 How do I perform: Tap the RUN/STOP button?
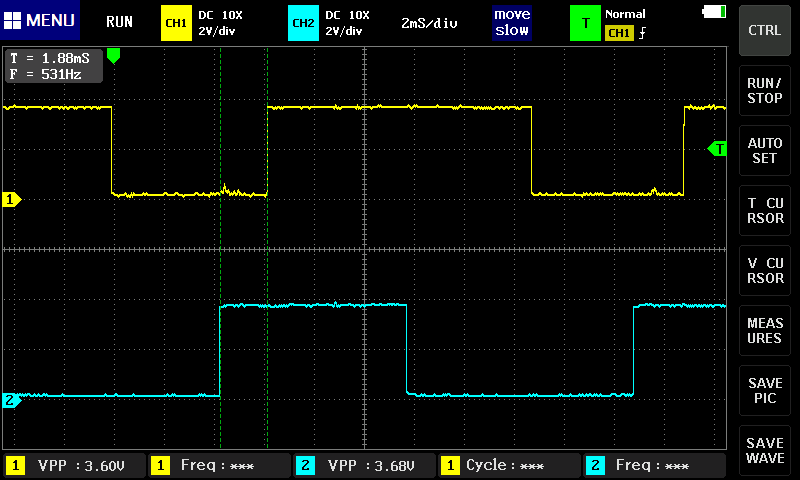click(x=764, y=90)
